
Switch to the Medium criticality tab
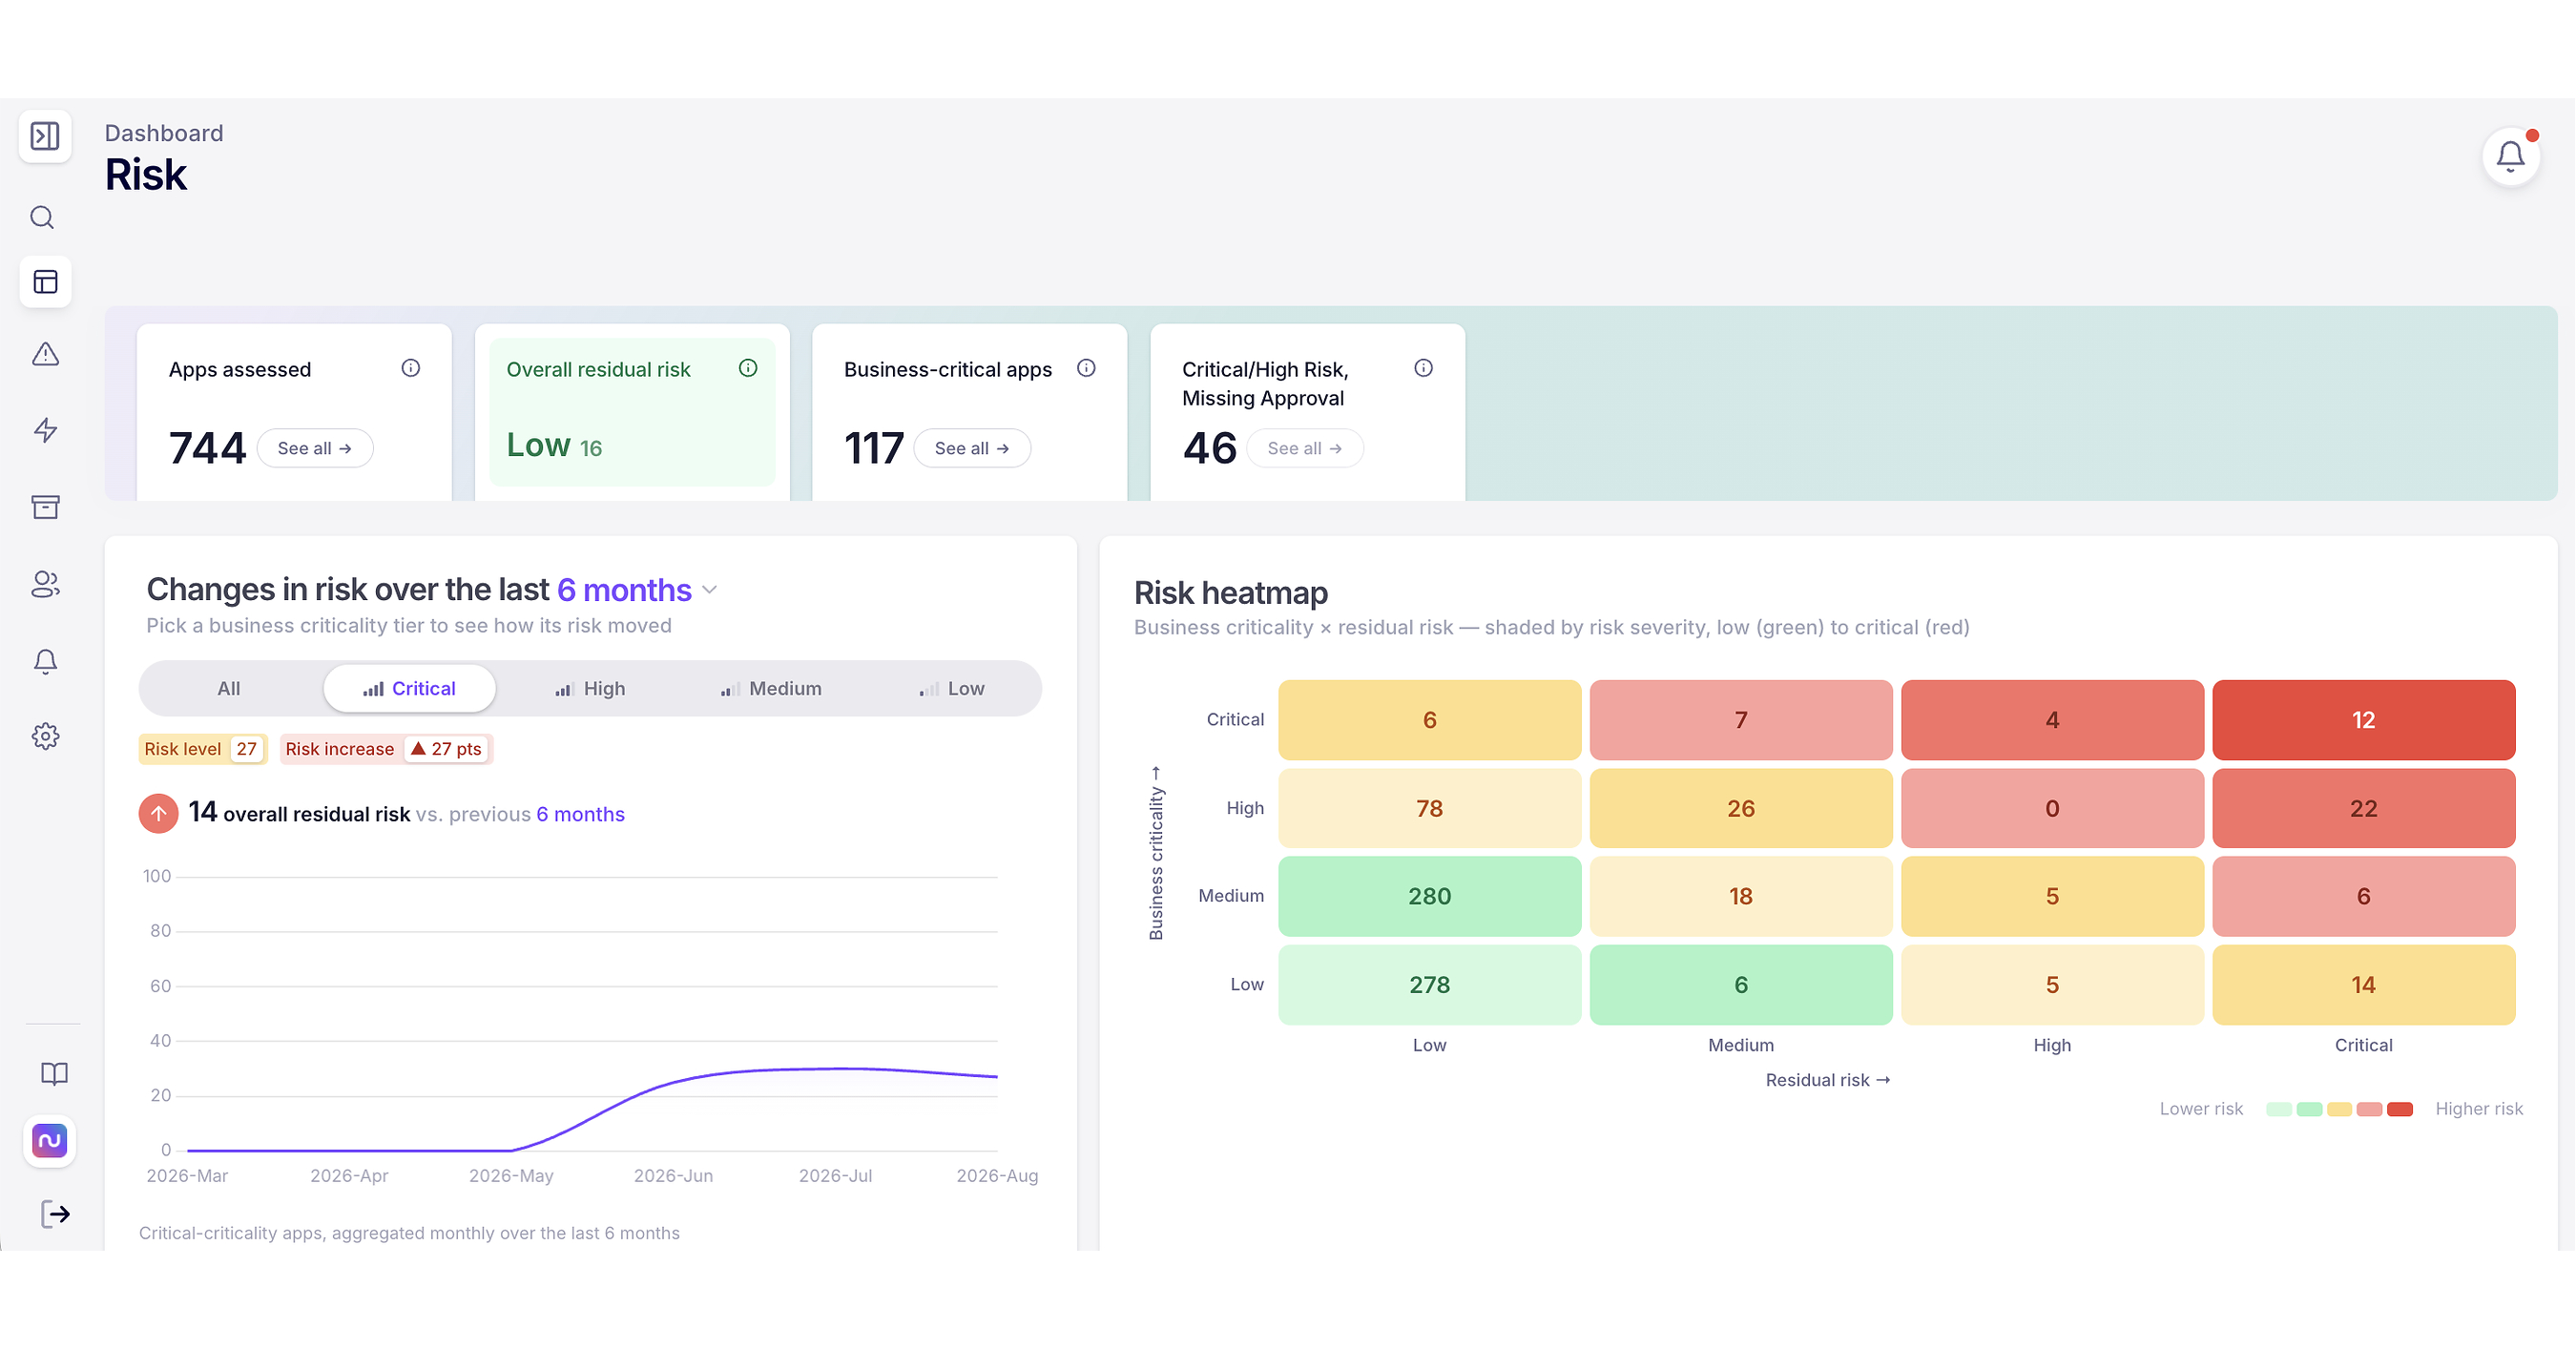tap(771, 689)
